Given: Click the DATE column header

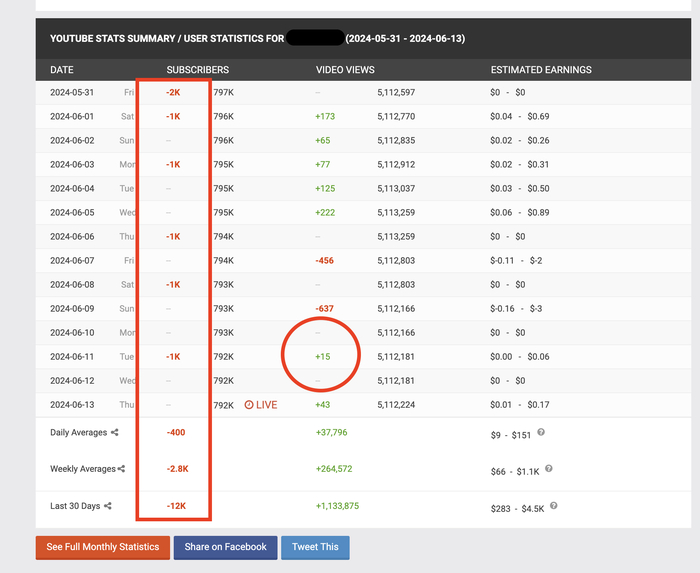Looking at the screenshot, I should [62, 70].
